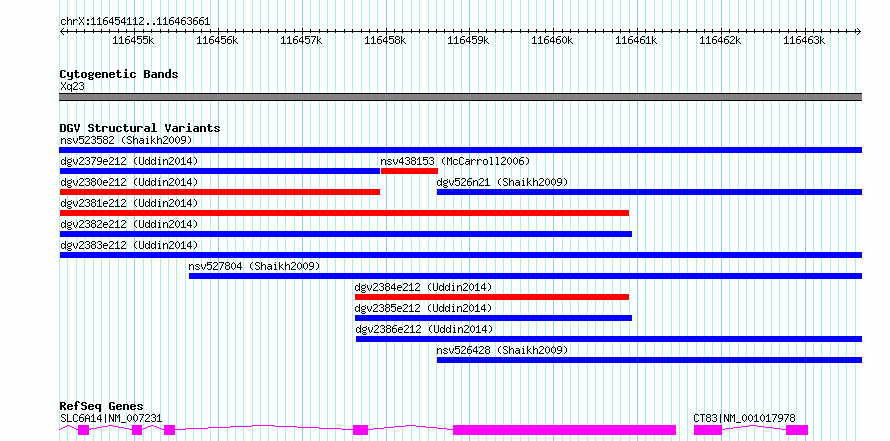Click the dgv2379e212 blue bar
890x441 pixels.
(220, 171)
